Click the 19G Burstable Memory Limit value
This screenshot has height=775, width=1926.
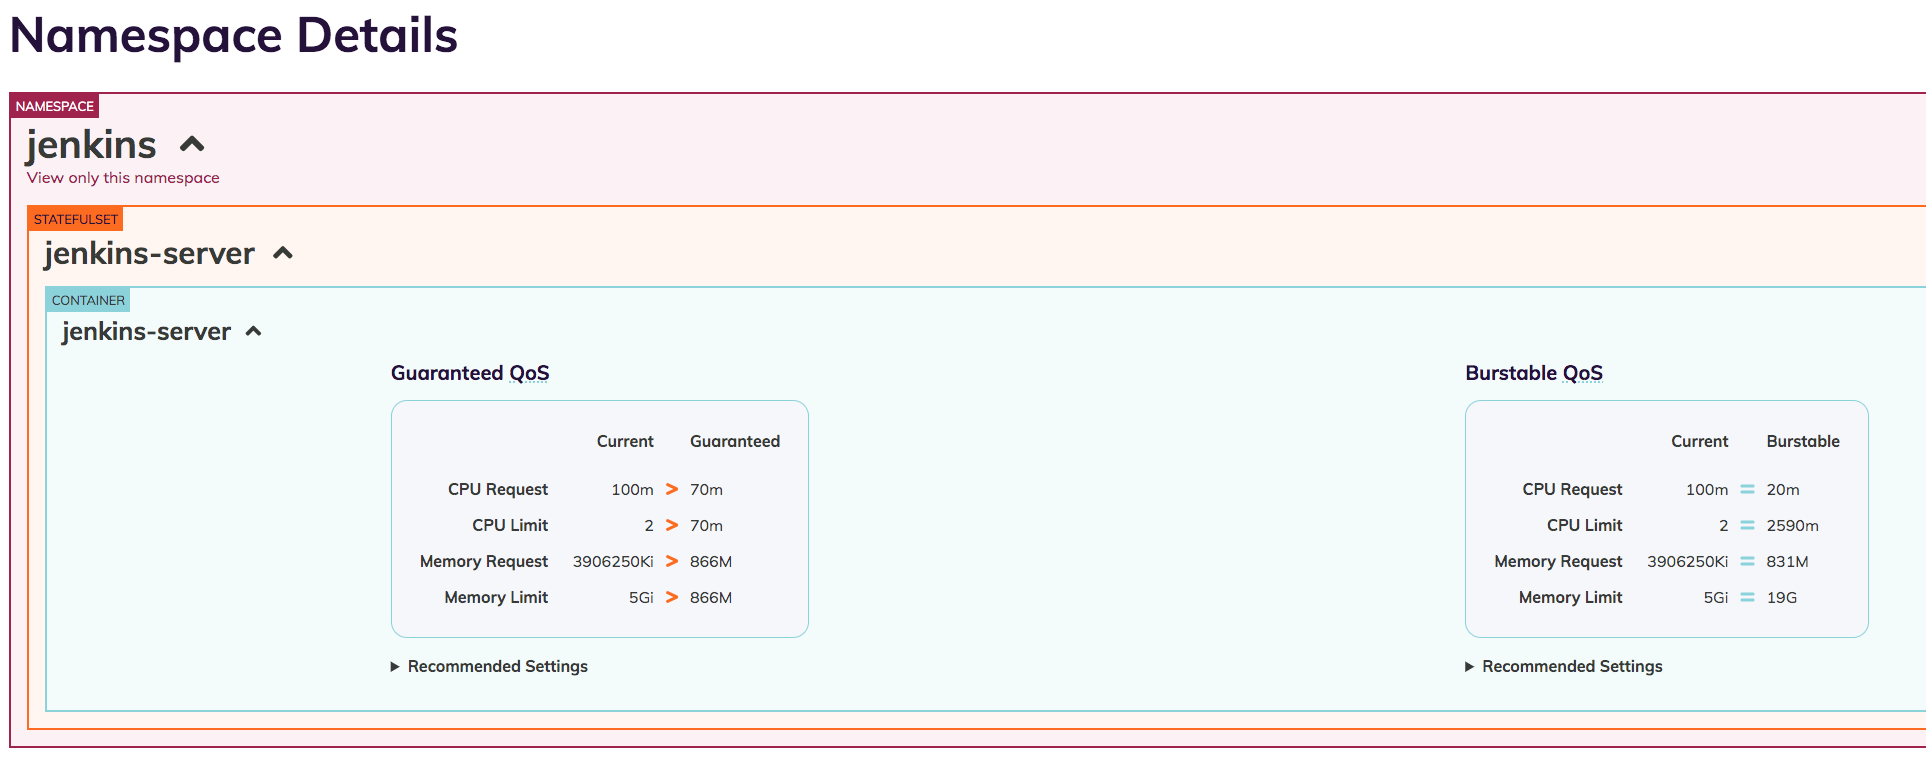click(x=1782, y=597)
